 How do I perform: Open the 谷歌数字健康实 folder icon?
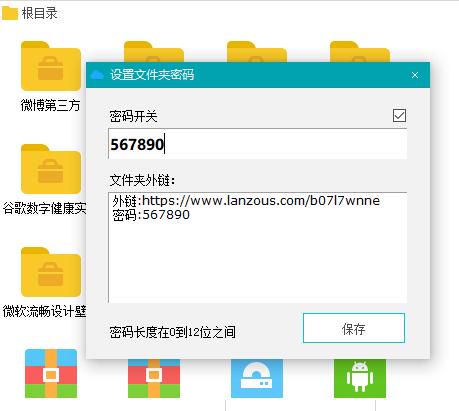tap(51, 169)
